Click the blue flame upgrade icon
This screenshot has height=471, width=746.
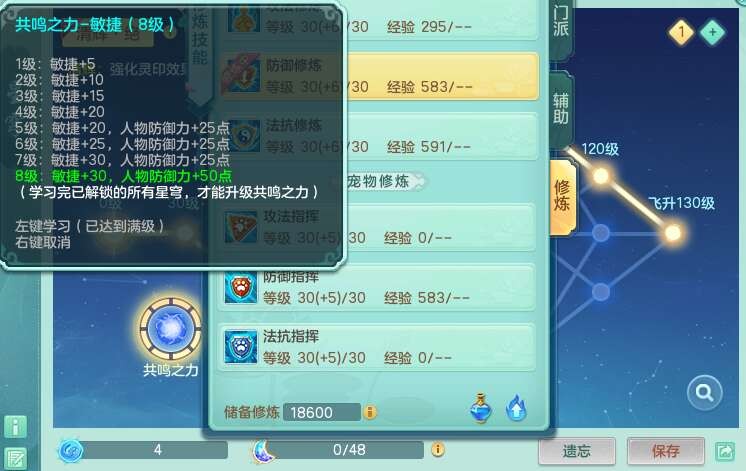[x=516, y=408]
